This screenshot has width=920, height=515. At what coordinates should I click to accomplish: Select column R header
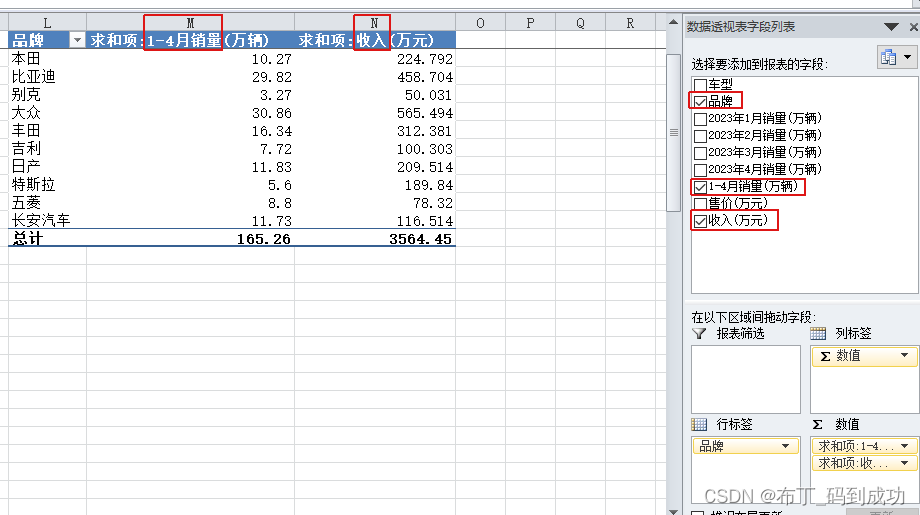point(630,23)
